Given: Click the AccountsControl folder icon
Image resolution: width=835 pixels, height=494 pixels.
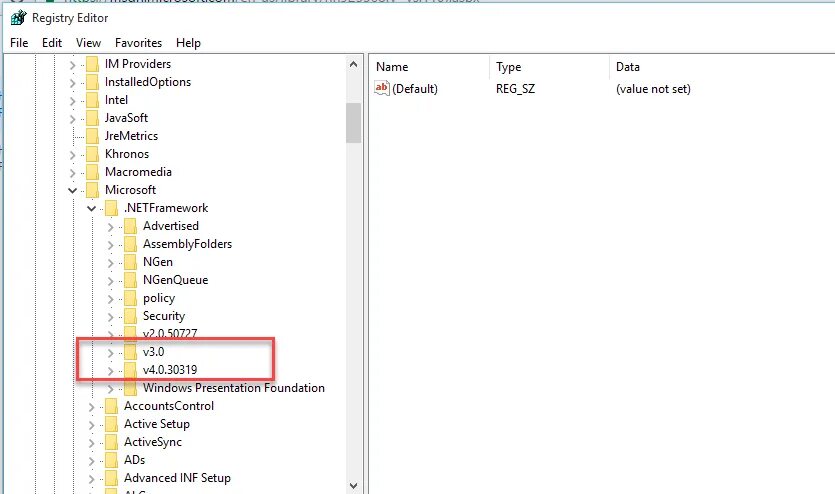Looking at the screenshot, I should tap(112, 406).
